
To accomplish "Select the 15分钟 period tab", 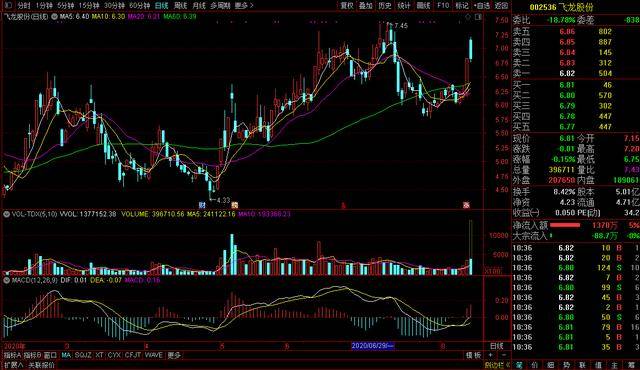I will click(89, 5).
